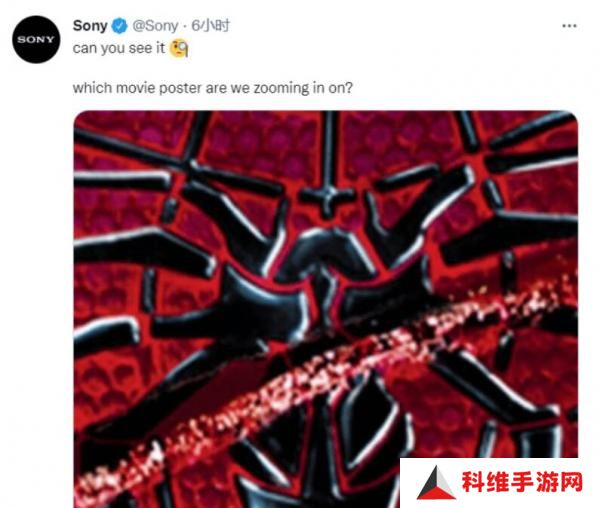Click the small cross shape above the spider head
600x508 pixels.
point(326,197)
